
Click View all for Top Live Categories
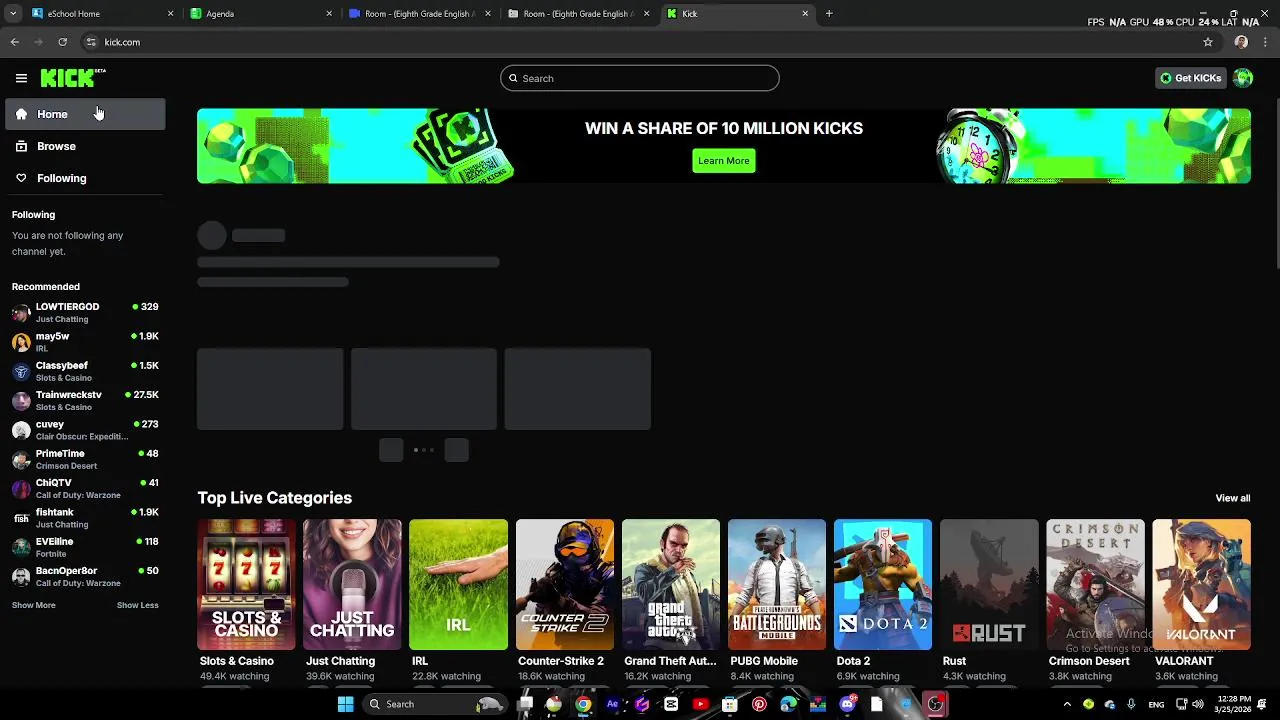pyautogui.click(x=1232, y=498)
